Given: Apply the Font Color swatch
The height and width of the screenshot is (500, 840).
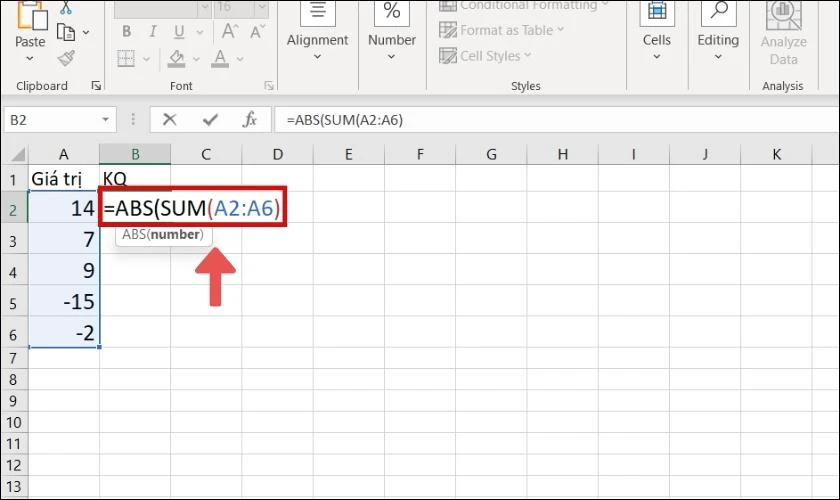Looking at the screenshot, I should (x=220, y=58).
